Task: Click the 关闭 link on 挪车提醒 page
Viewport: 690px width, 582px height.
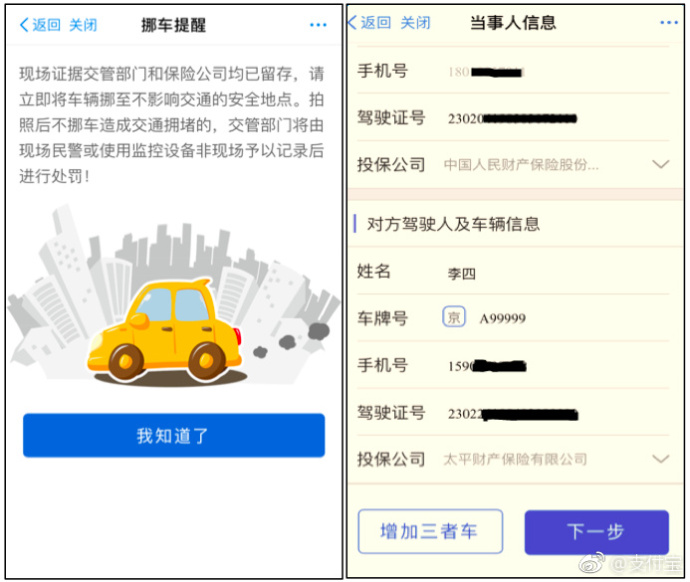Action: coord(83,25)
